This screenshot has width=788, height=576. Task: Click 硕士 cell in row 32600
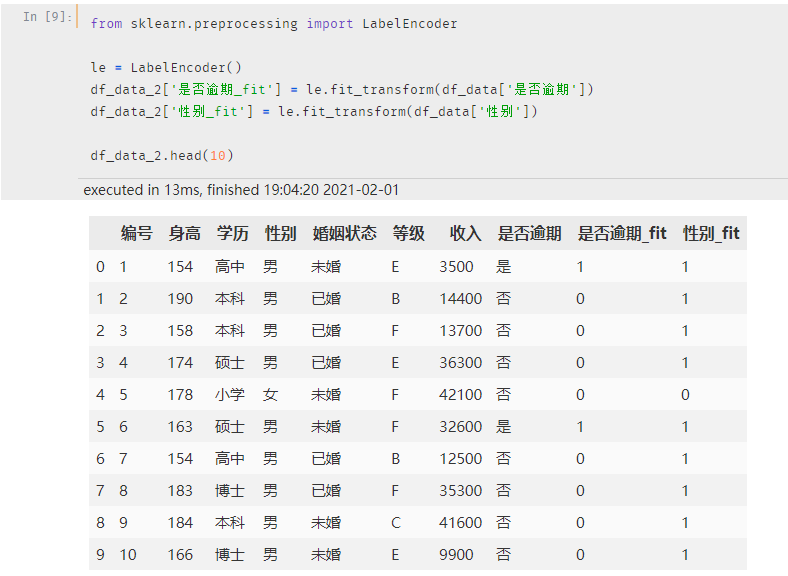(x=230, y=427)
